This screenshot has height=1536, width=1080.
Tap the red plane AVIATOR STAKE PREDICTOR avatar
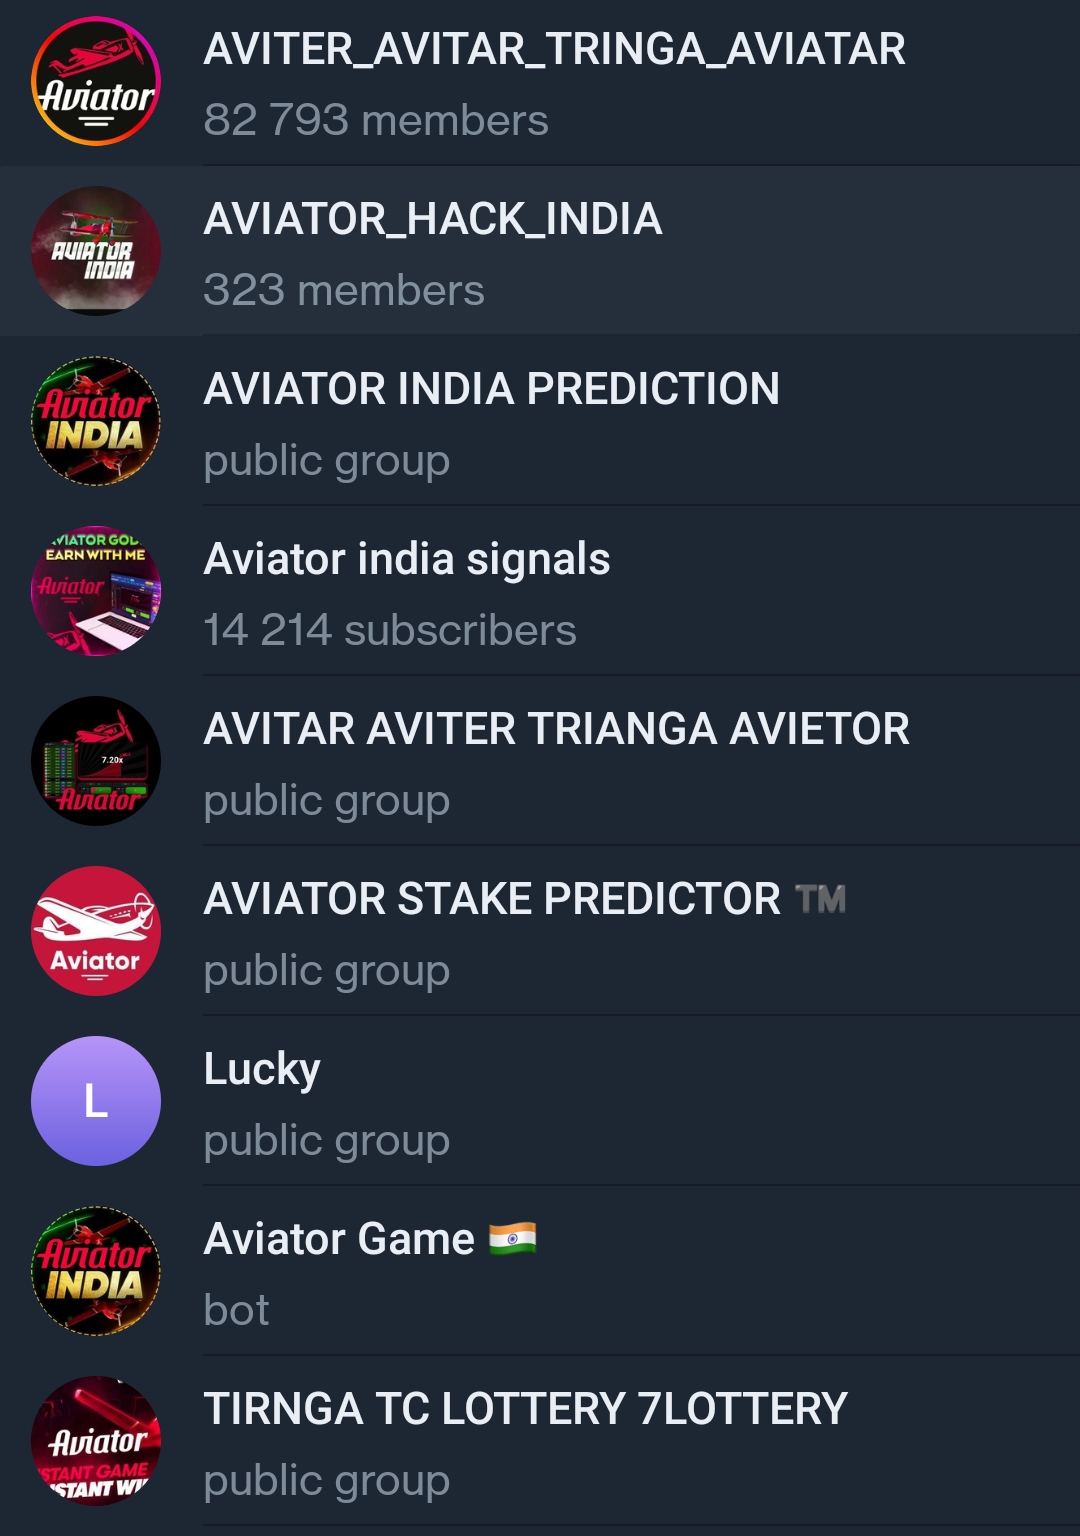pyautogui.click(x=96, y=931)
